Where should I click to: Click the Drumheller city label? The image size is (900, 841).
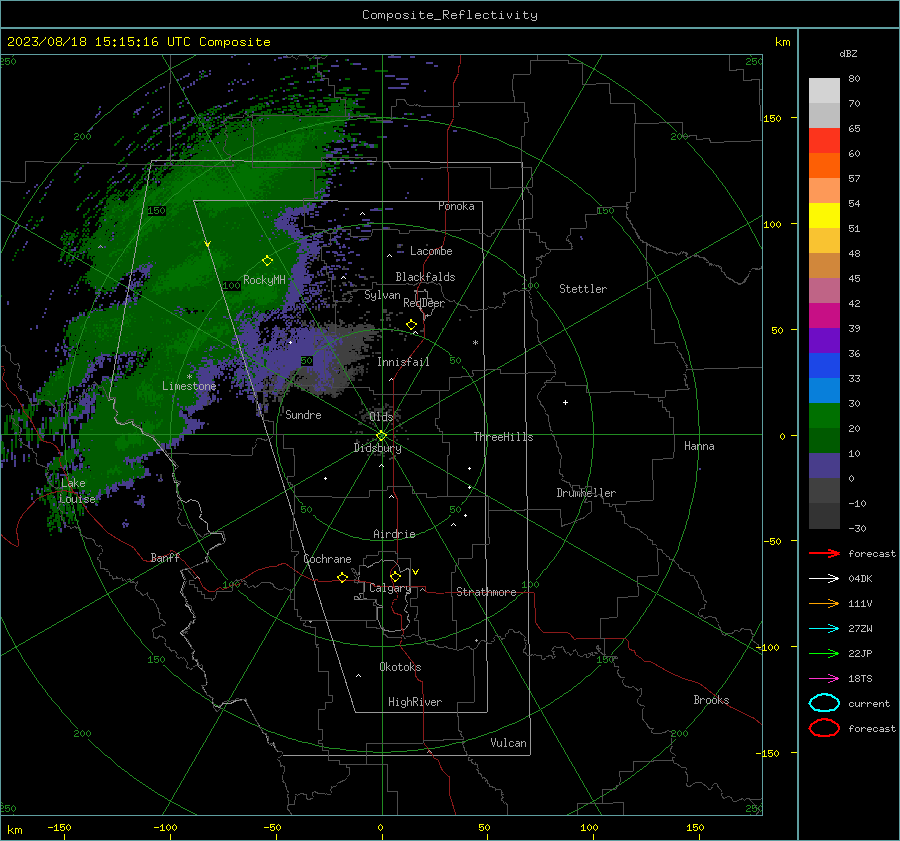586,493
